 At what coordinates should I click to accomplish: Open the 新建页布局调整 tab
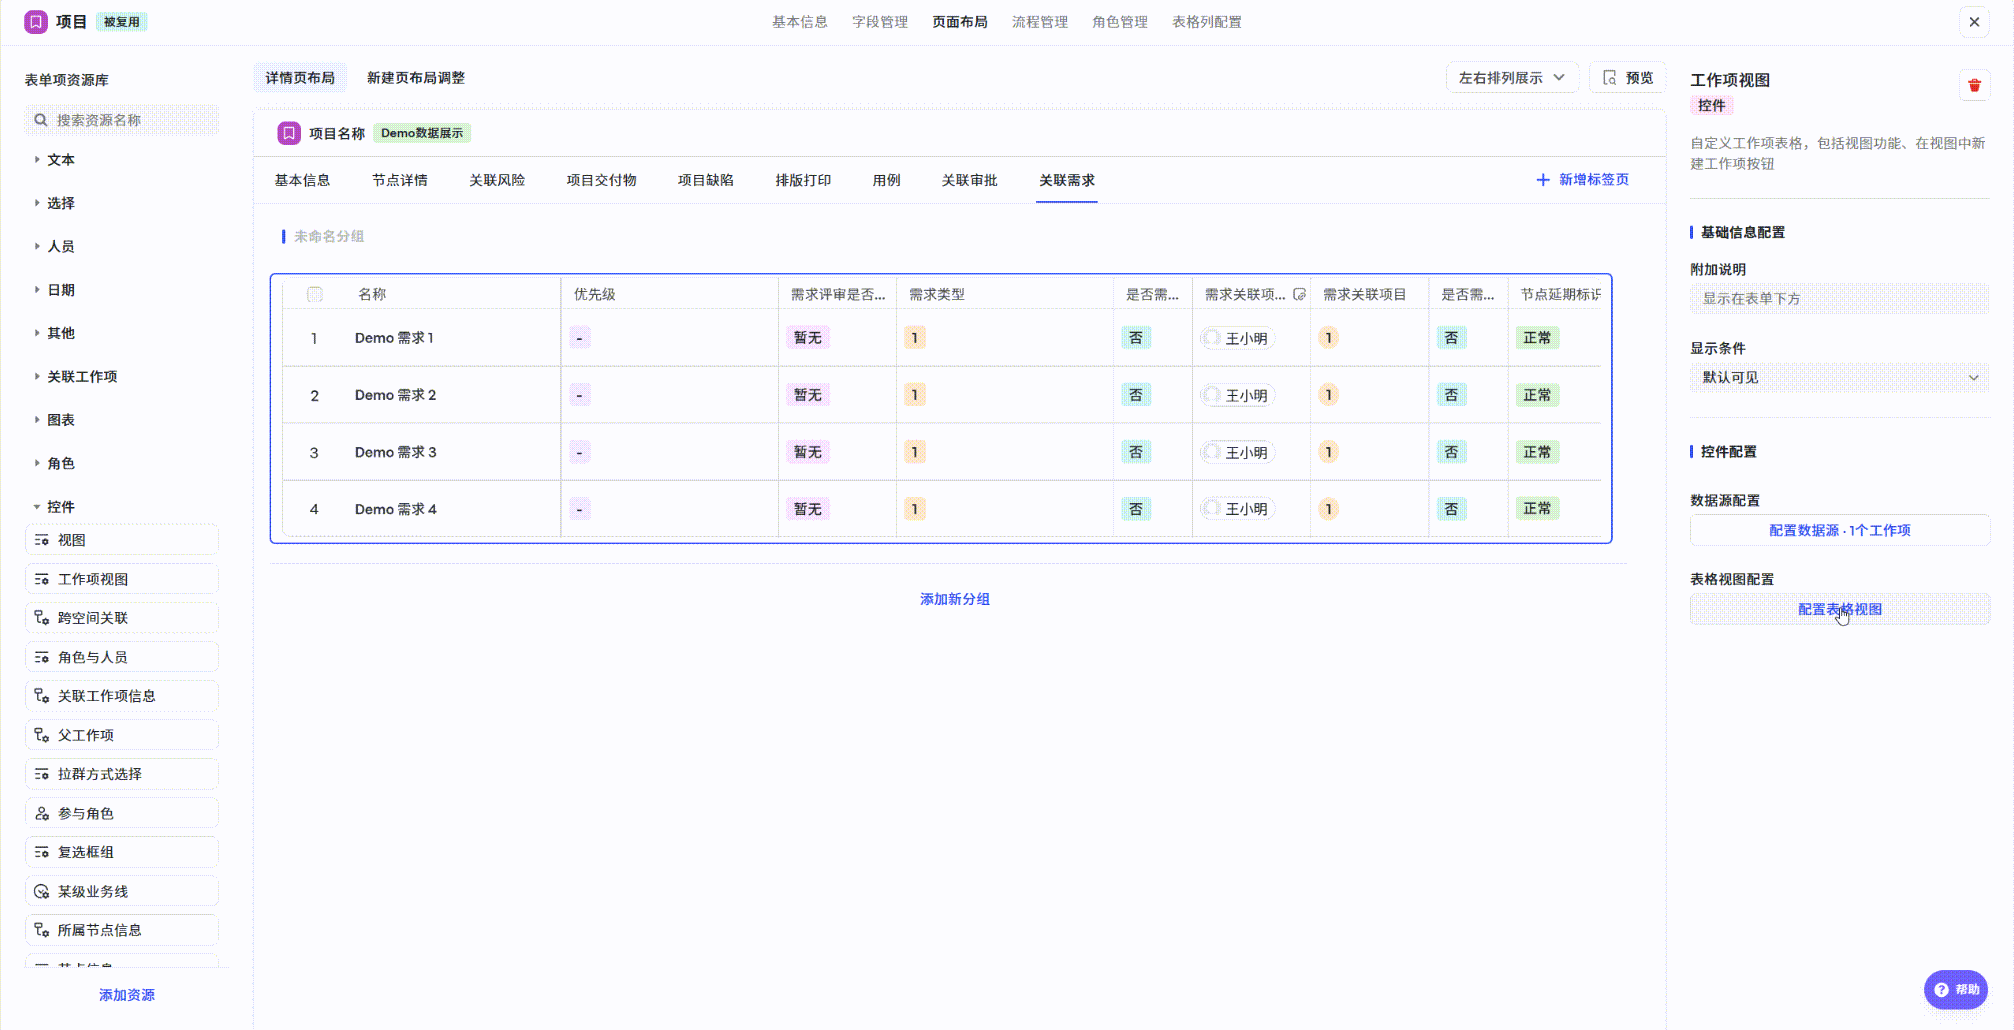[416, 78]
